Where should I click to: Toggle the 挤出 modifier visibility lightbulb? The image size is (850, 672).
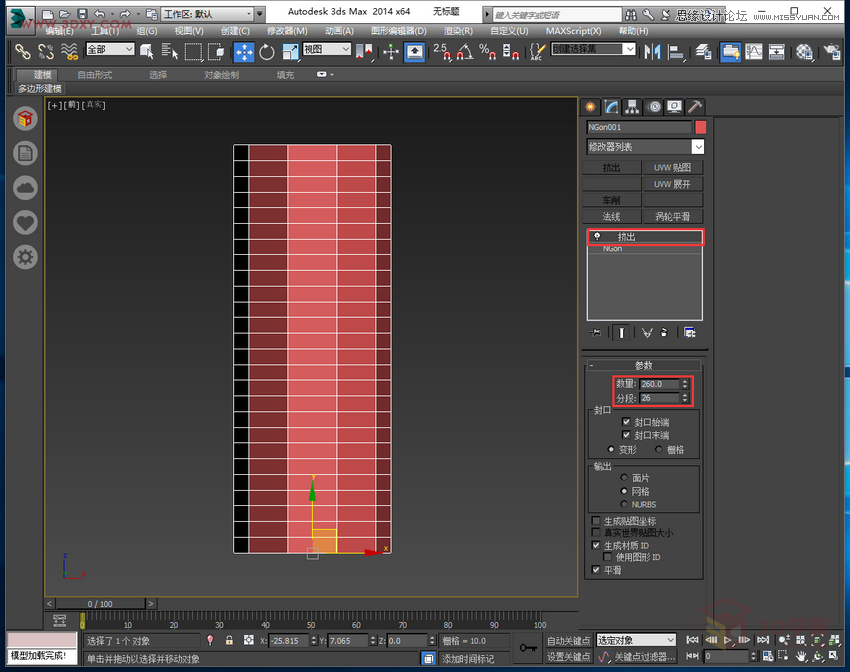[x=598, y=236]
